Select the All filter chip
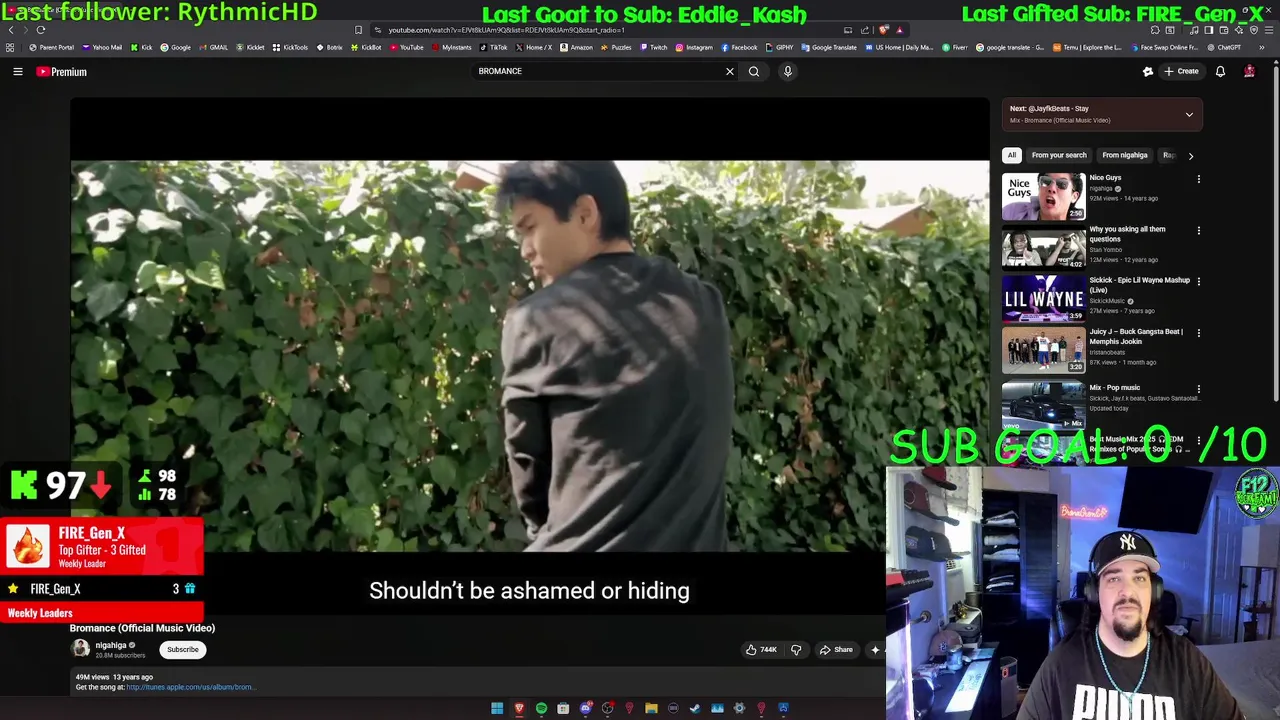 pos(1012,155)
